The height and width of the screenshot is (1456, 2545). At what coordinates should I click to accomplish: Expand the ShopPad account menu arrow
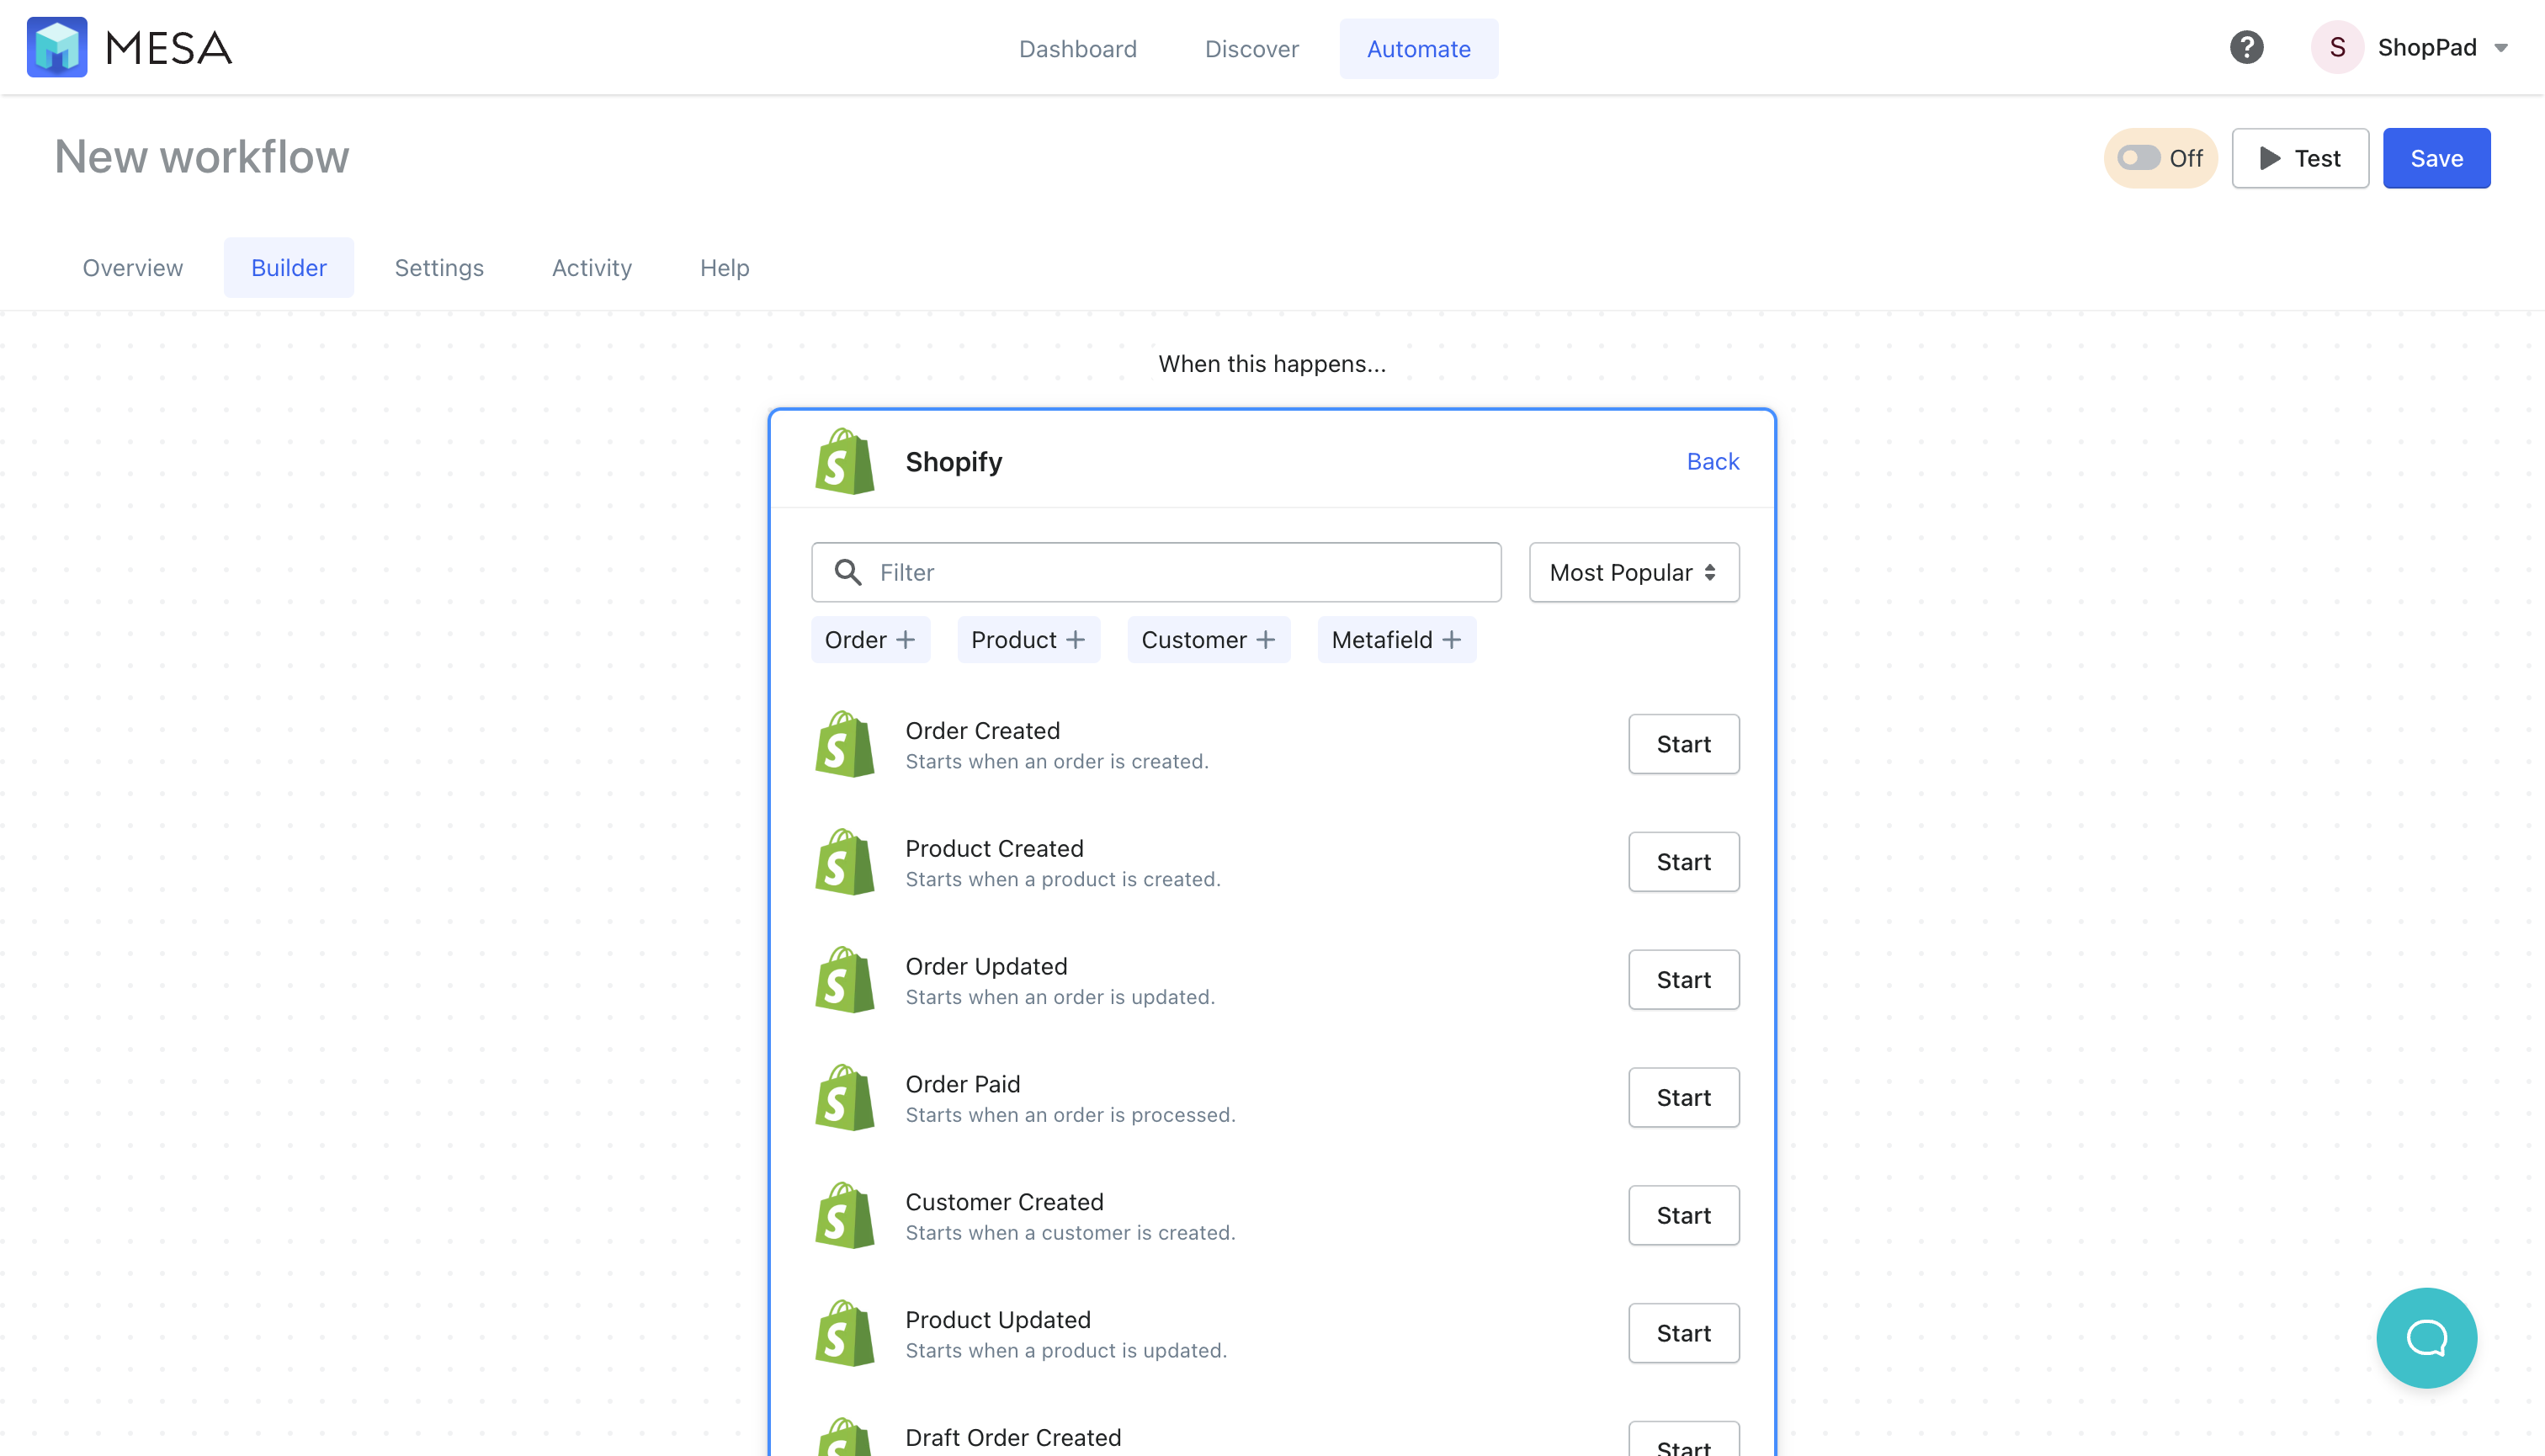(x=2500, y=48)
